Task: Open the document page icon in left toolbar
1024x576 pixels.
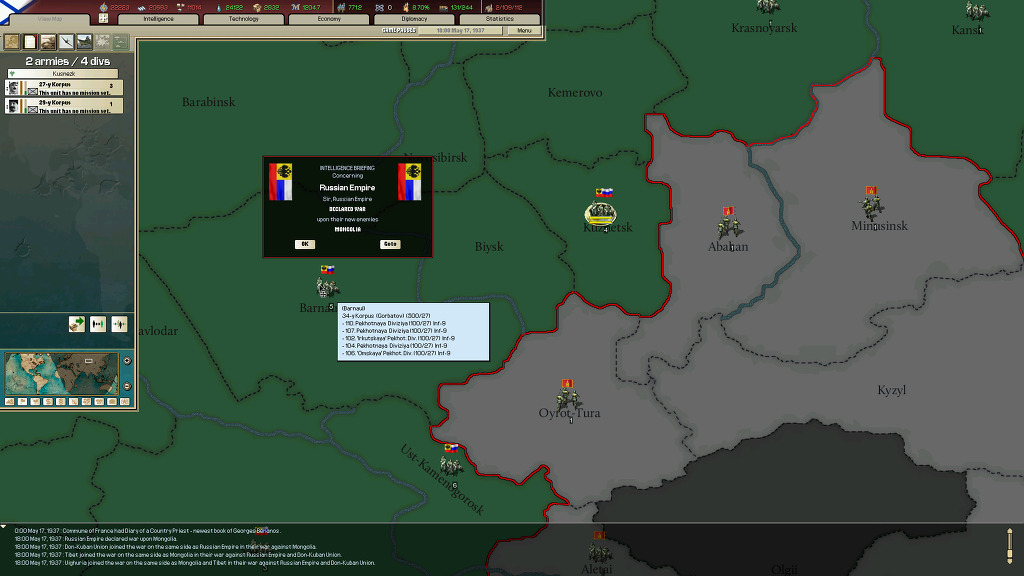Action: tap(30, 42)
